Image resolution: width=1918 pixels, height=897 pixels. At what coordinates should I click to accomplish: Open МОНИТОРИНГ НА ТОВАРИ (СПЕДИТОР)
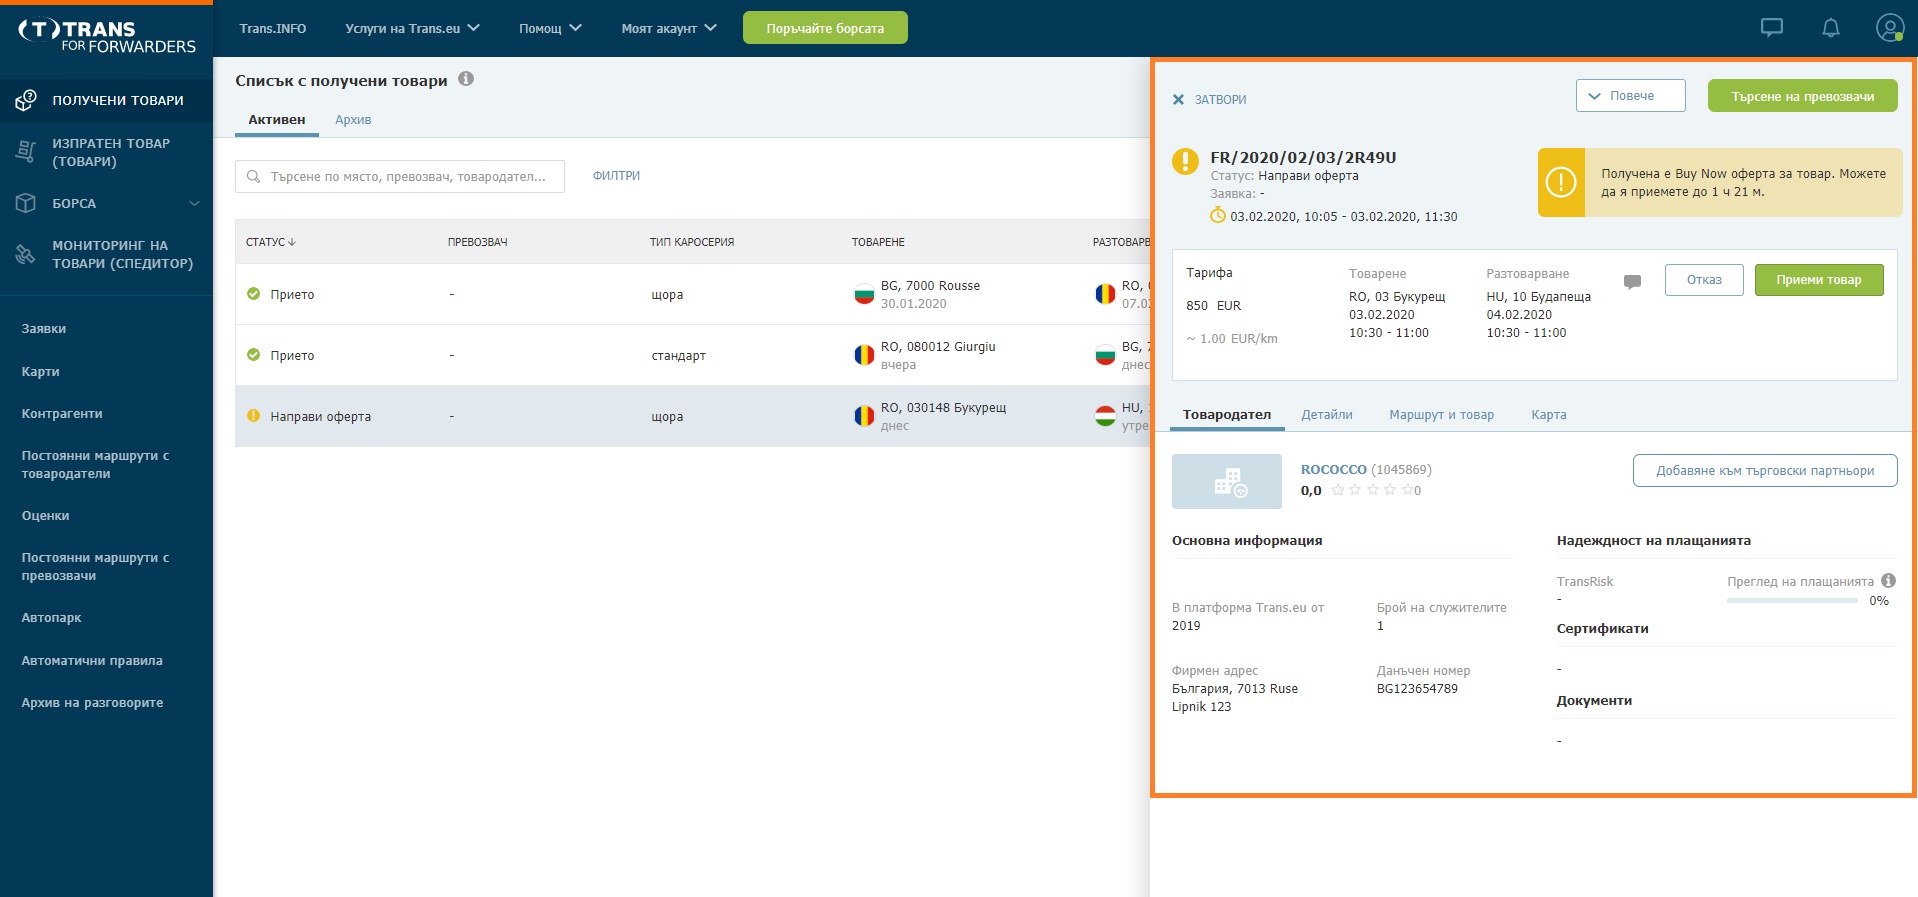tap(106, 254)
